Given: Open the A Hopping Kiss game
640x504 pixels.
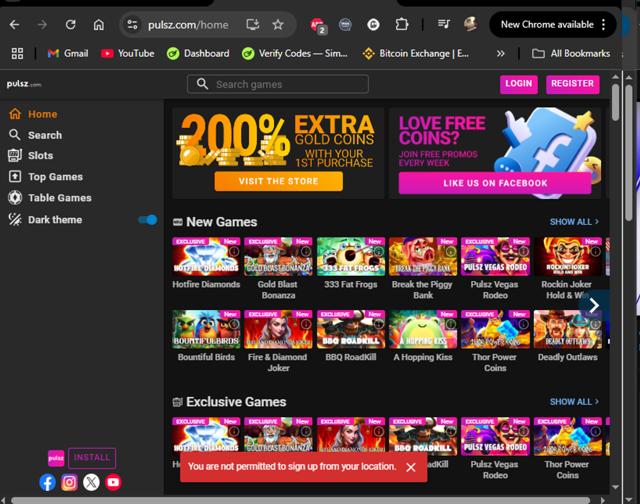Looking at the screenshot, I should (423, 329).
